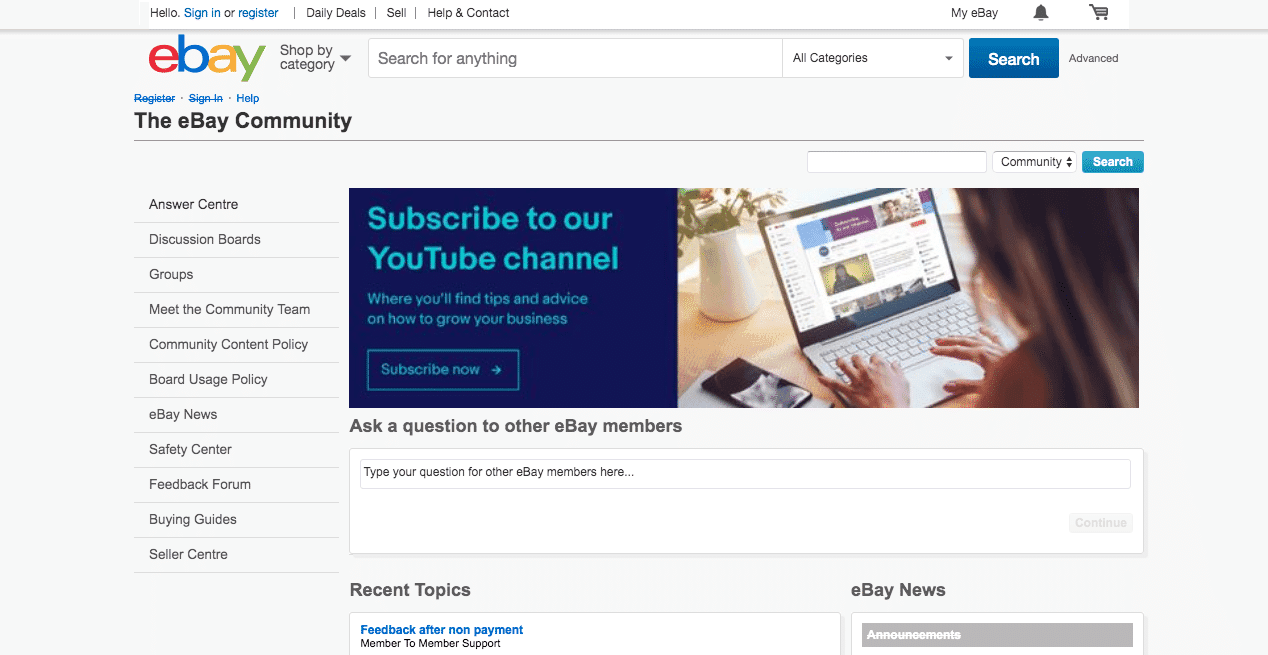Click Sign in link in top bar
The height and width of the screenshot is (655, 1268).
coord(202,13)
